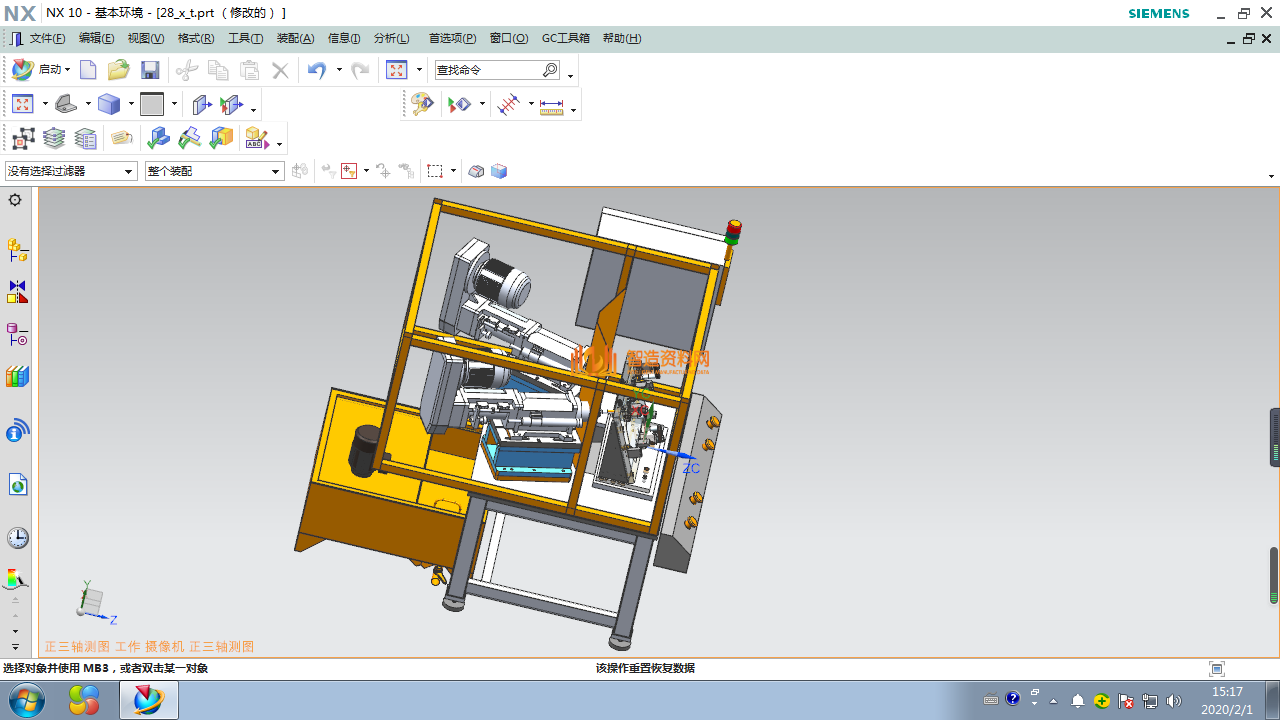Toggle the see-through display icon

(476, 171)
